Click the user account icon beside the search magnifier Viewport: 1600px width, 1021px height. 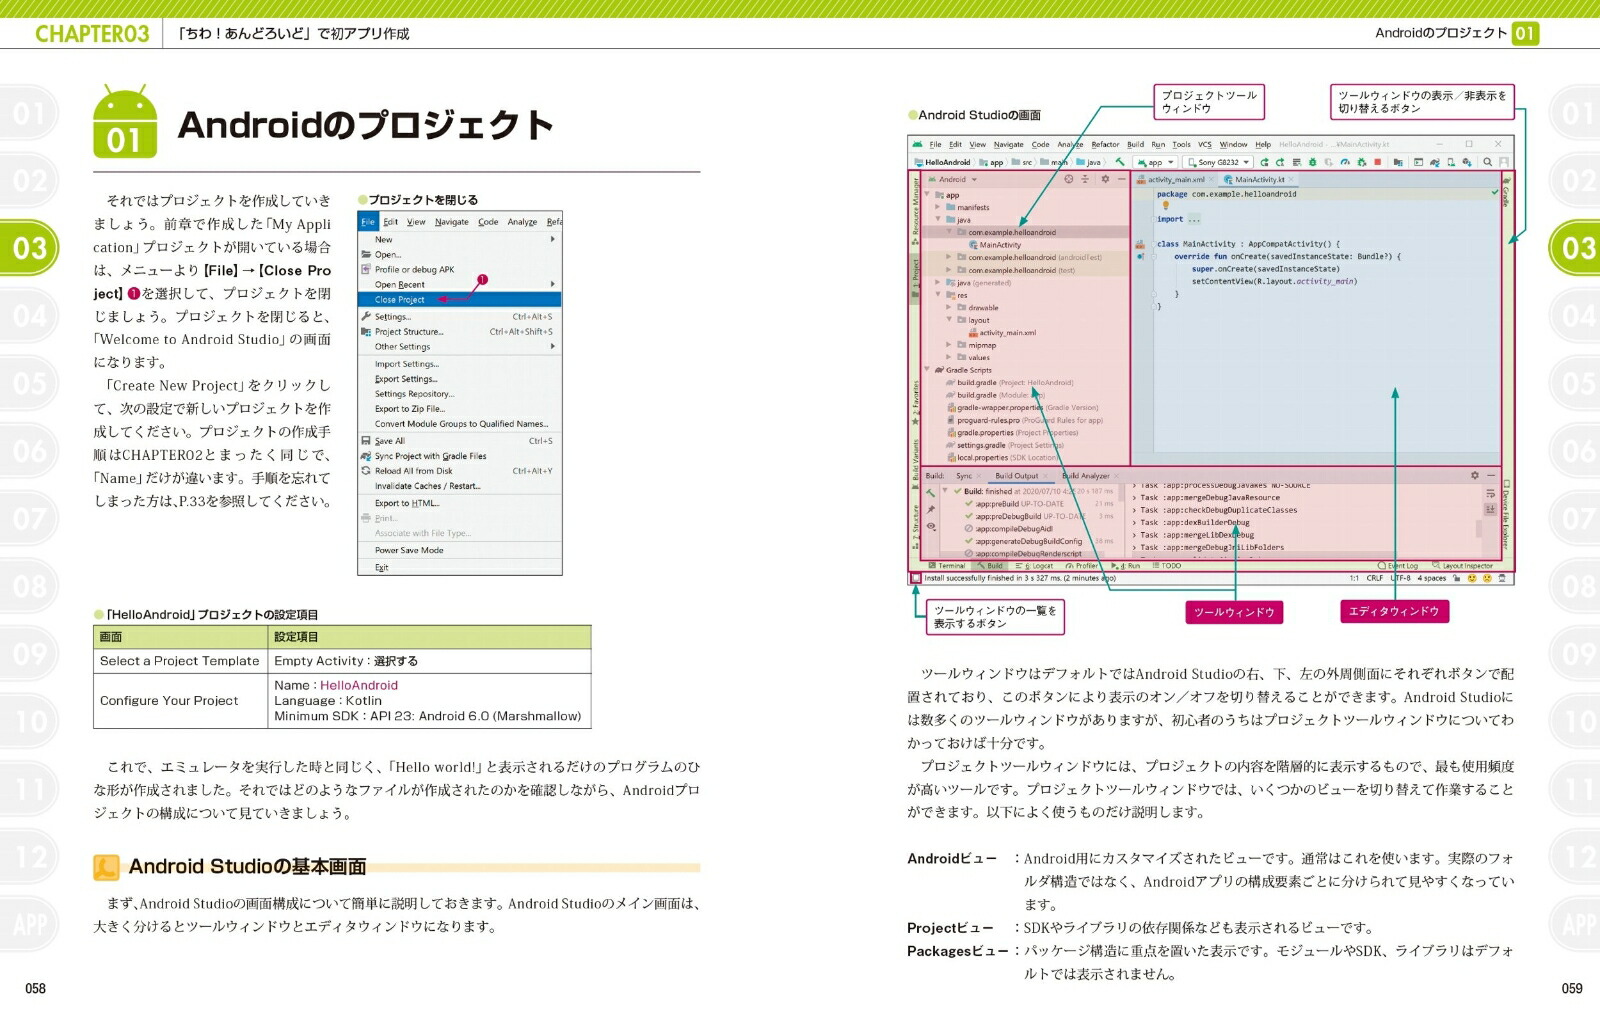[1504, 162]
